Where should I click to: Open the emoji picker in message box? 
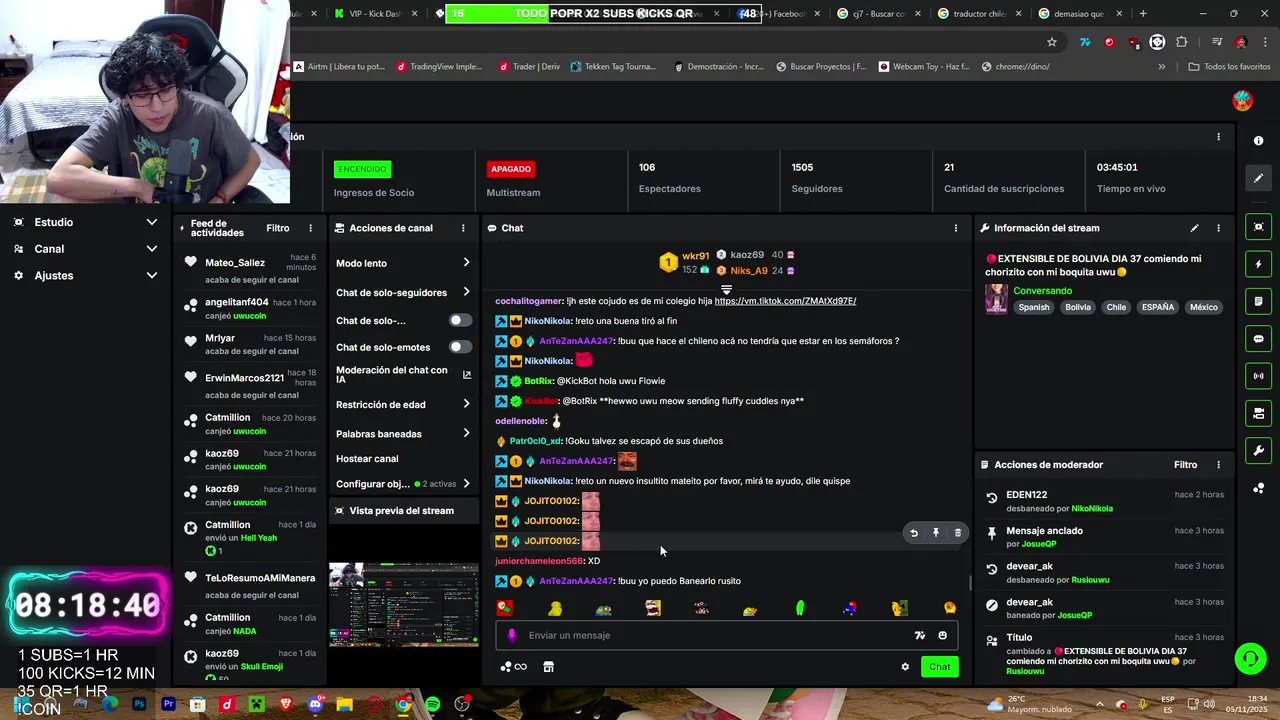pos(942,635)
